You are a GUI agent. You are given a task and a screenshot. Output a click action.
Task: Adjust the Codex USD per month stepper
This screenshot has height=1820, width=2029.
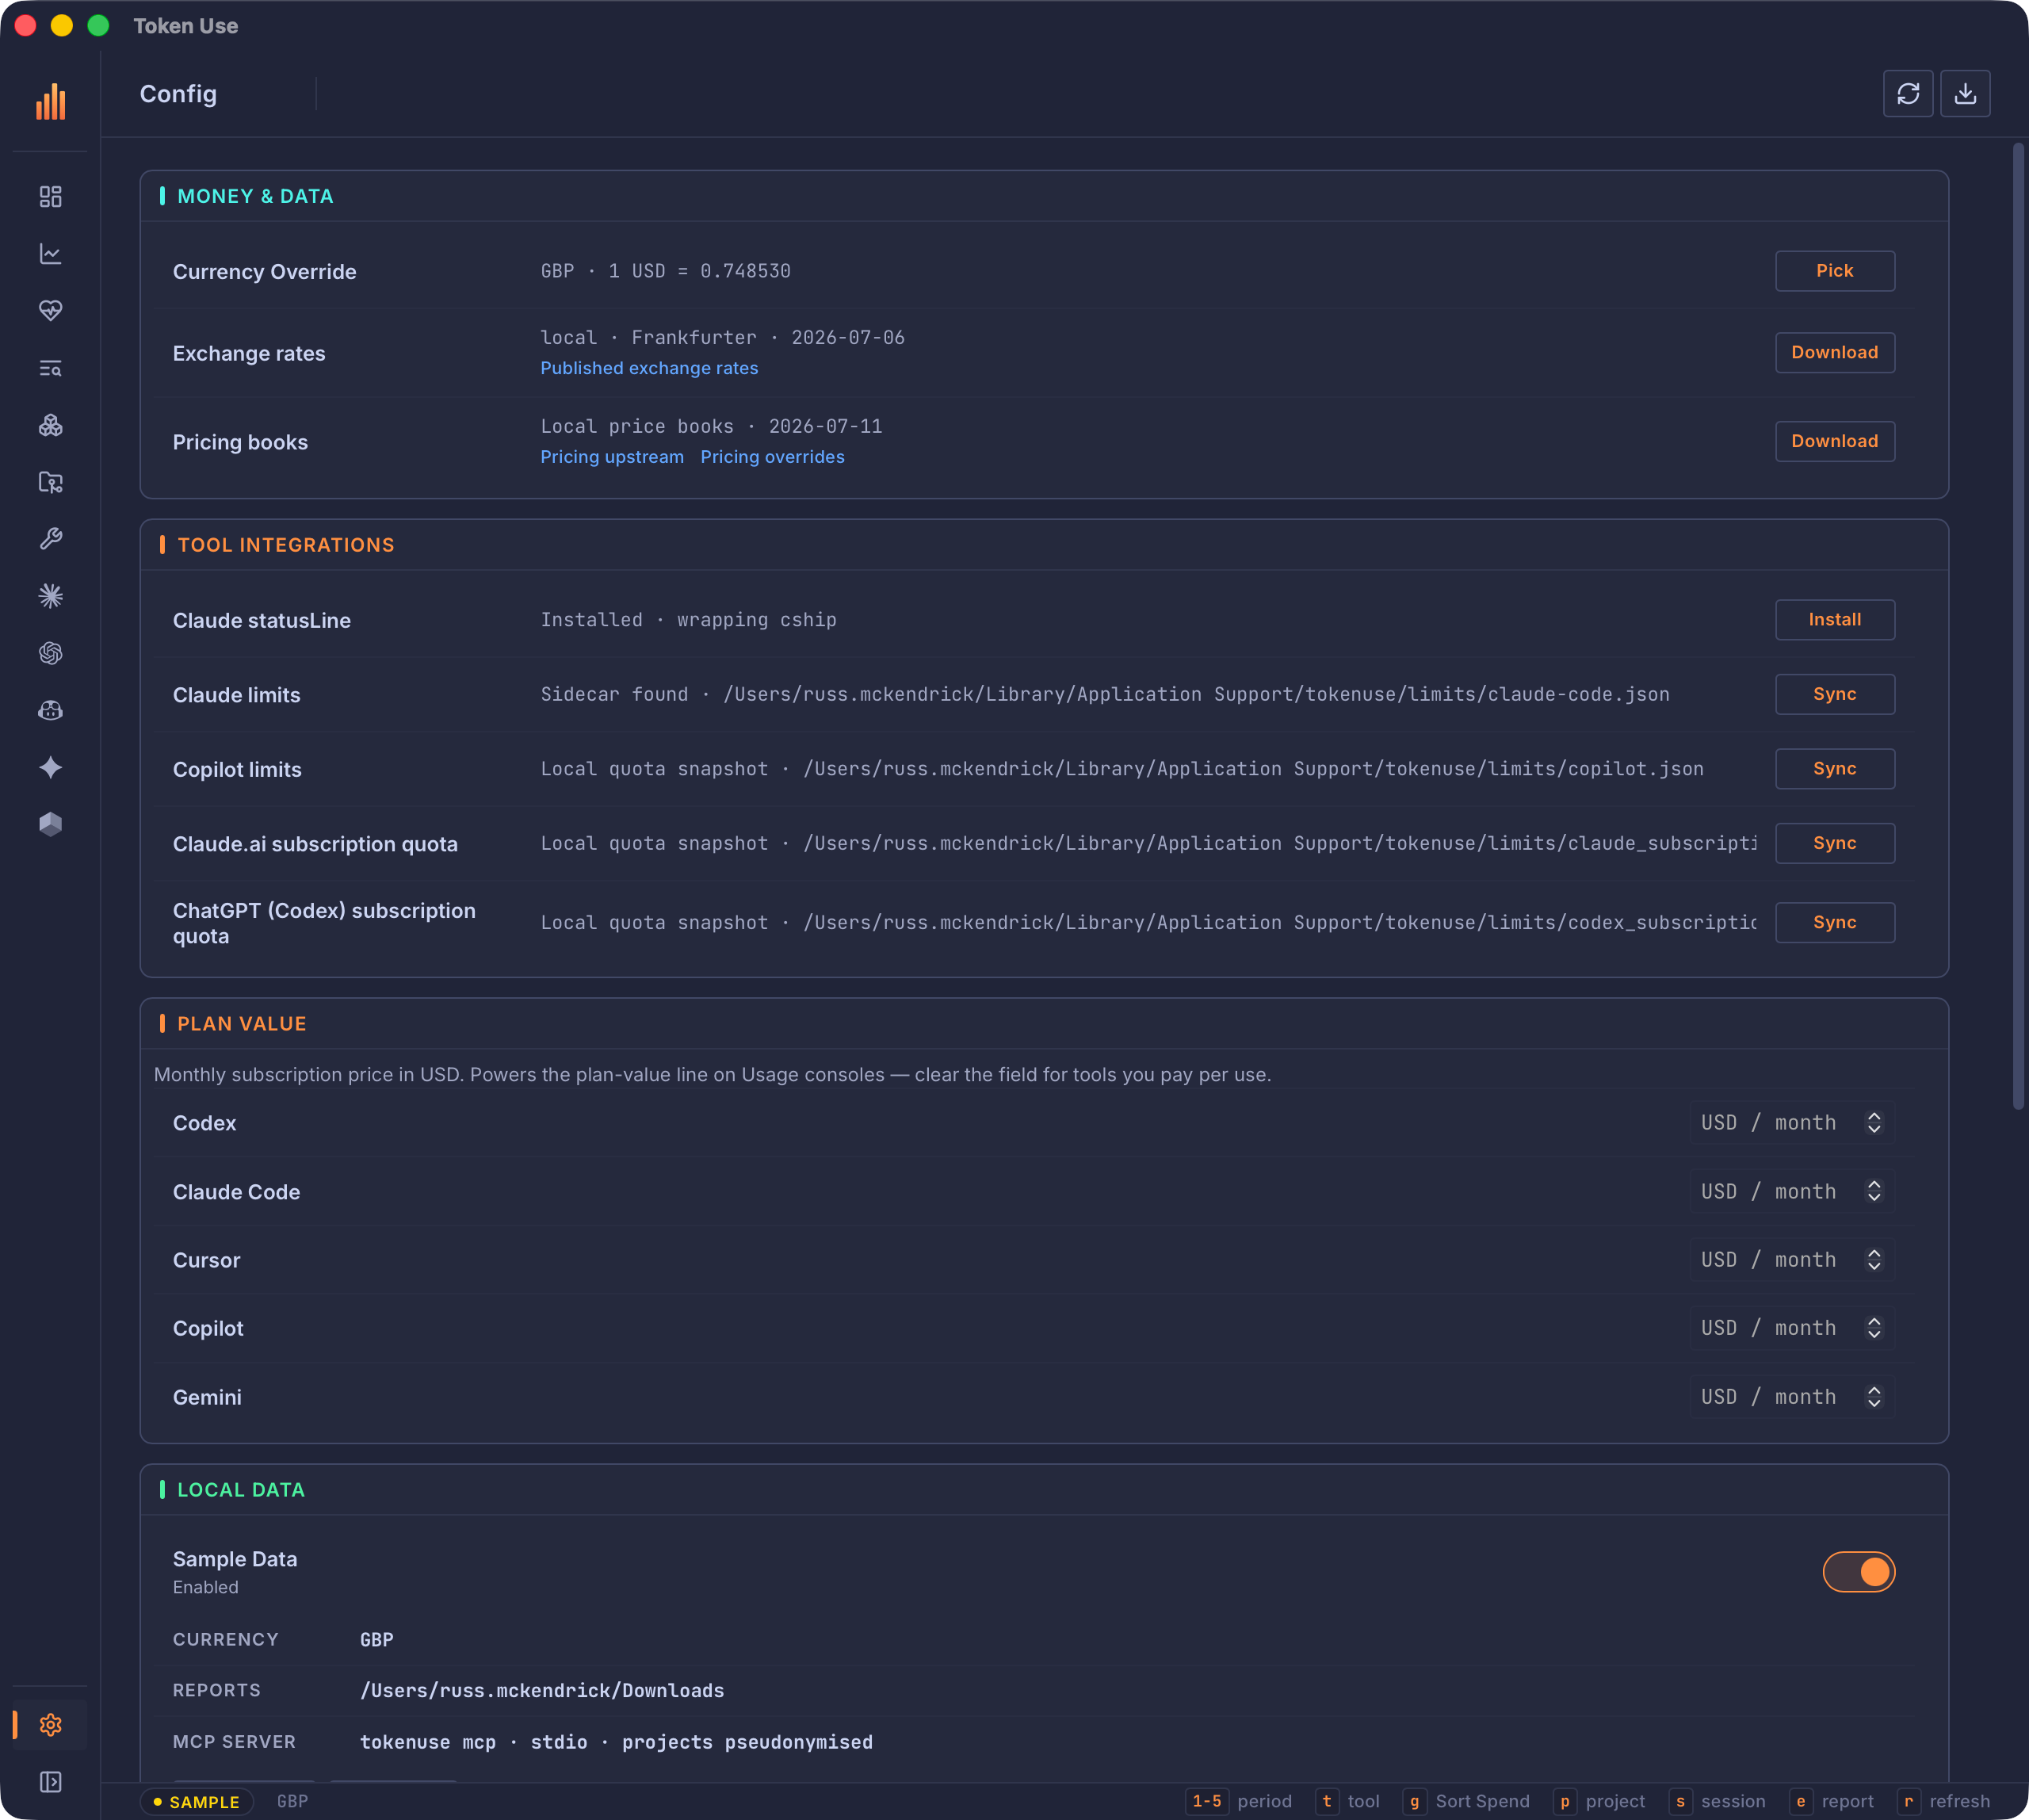tap(1874, 1123)
